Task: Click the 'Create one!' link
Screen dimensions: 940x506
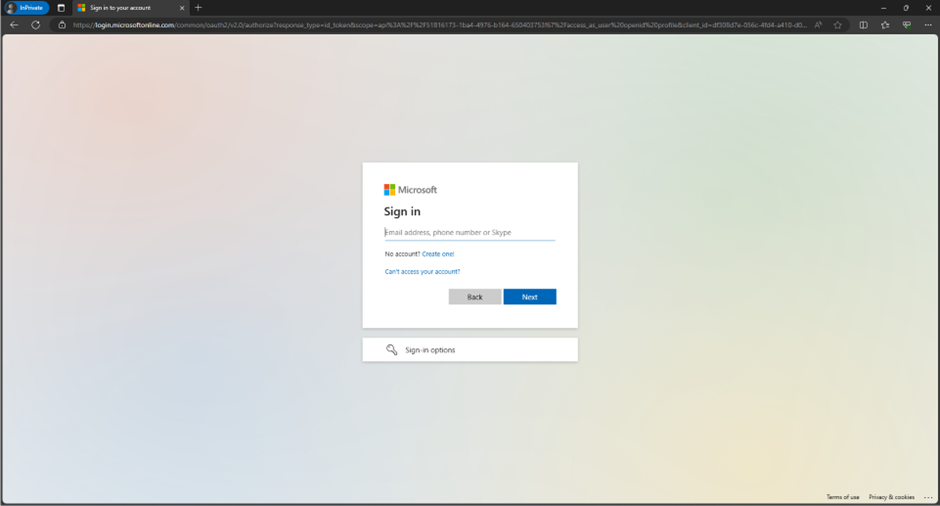Action: (438, 254)
